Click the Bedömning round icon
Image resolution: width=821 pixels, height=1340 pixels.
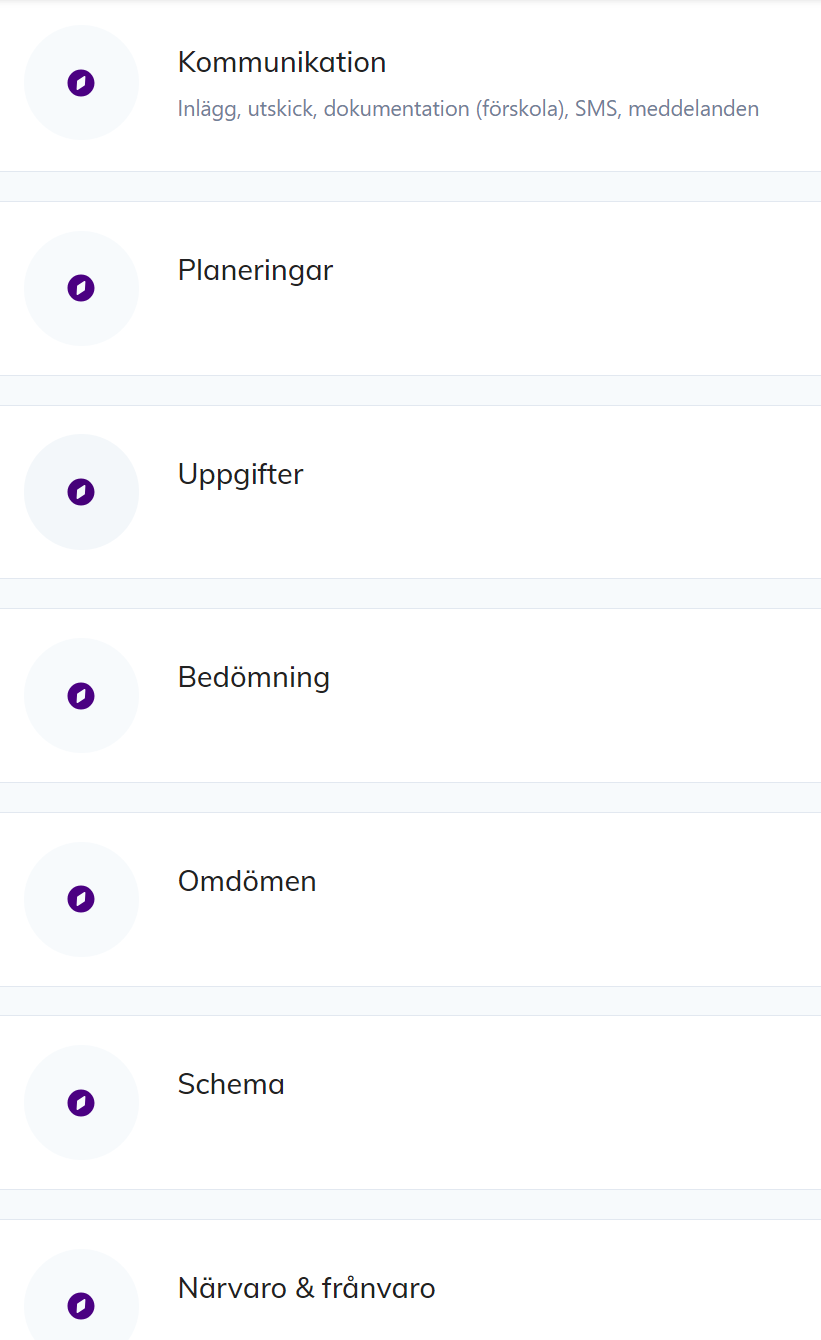coord(81,696)
